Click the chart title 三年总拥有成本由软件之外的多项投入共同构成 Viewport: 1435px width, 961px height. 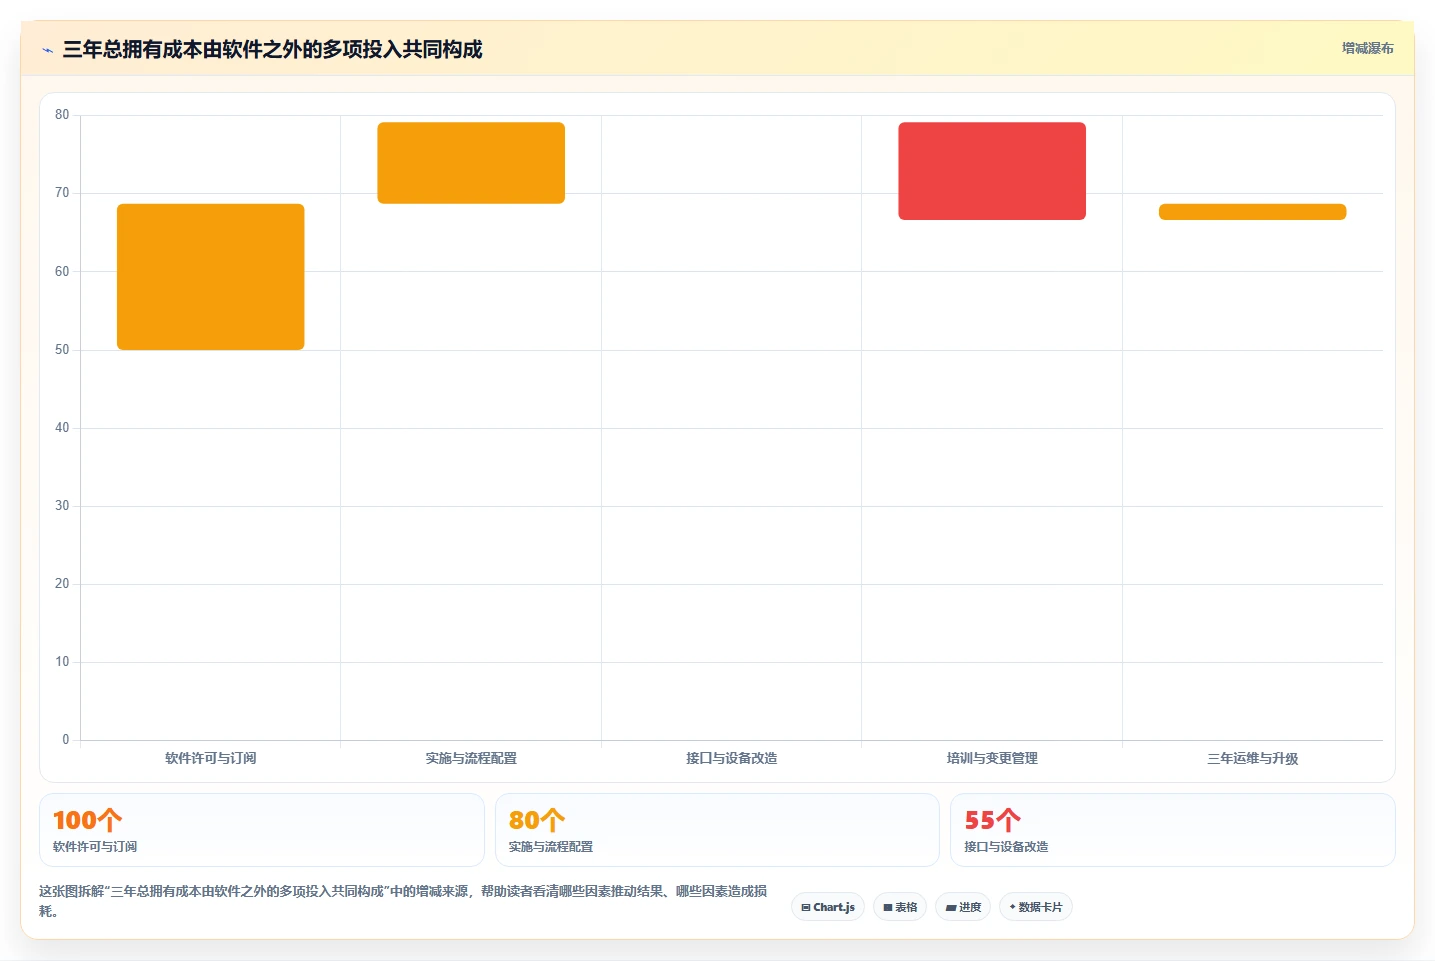[x=272, y=49]
